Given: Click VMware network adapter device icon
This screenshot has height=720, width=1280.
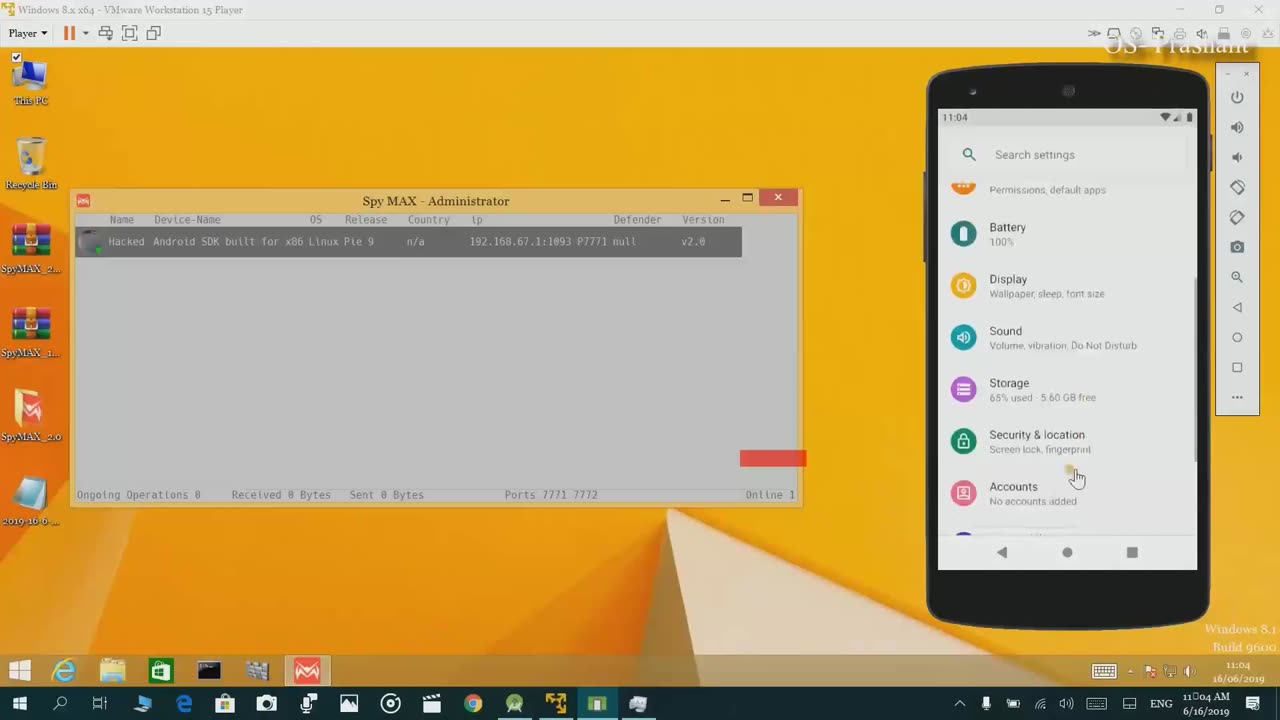Looking at the screenshot, I should tap(1158, 33).
